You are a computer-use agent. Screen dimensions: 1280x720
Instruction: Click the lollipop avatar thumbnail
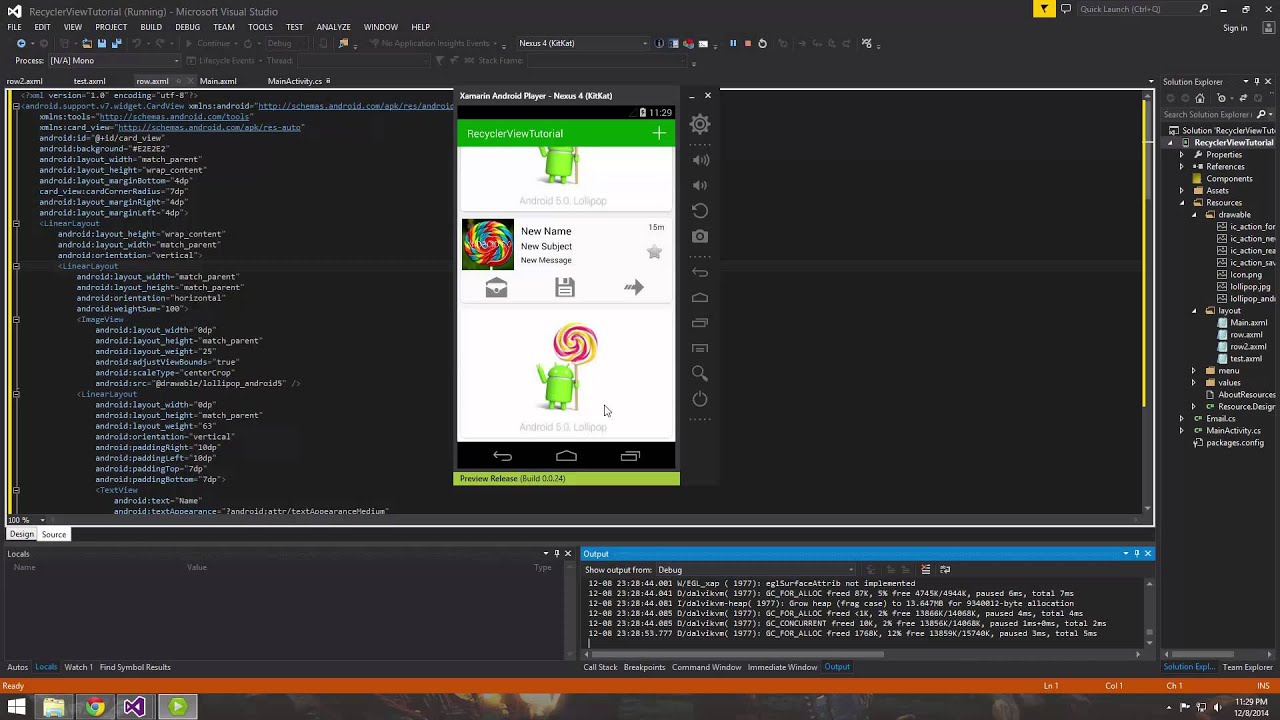(488, 244)
